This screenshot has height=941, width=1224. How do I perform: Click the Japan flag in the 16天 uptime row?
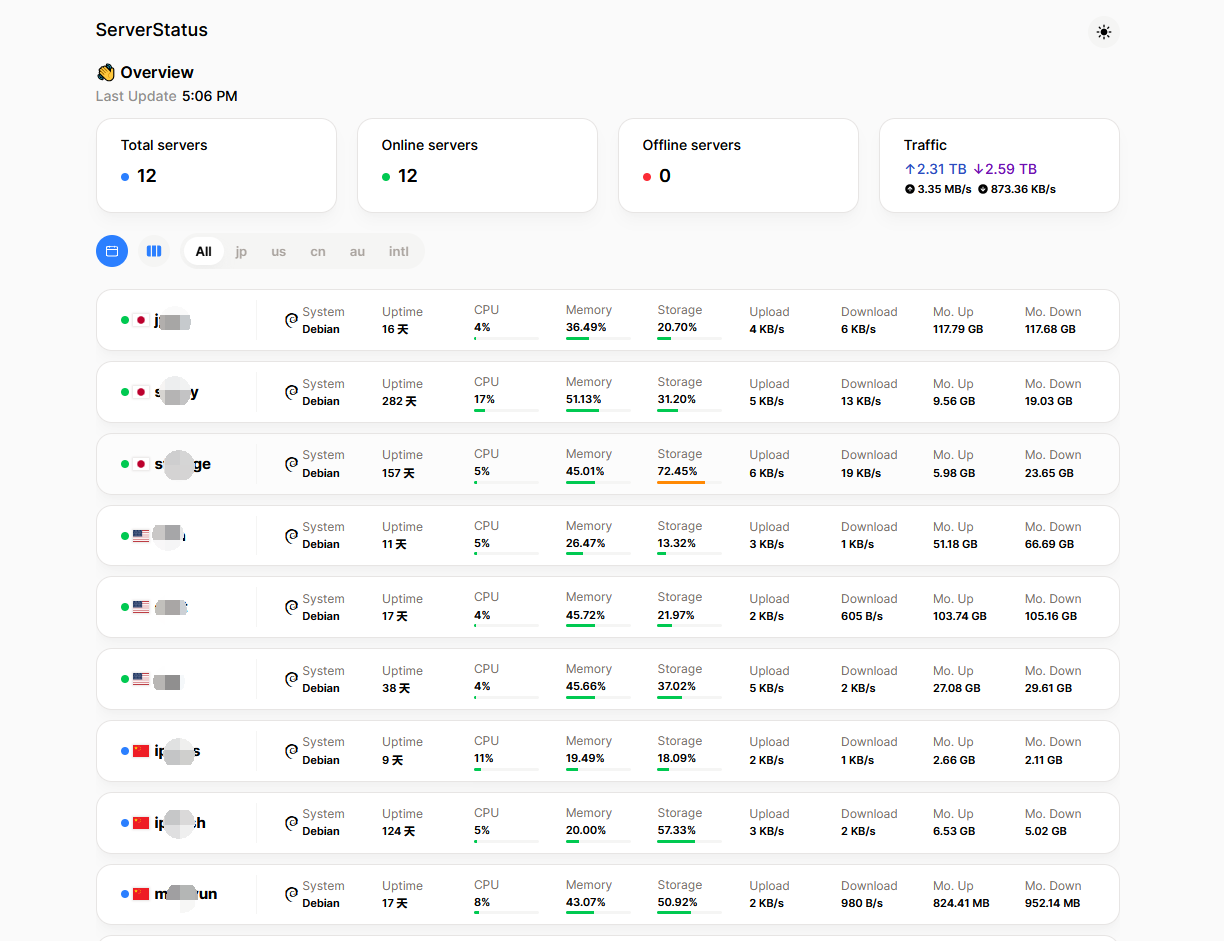point(141,321)
